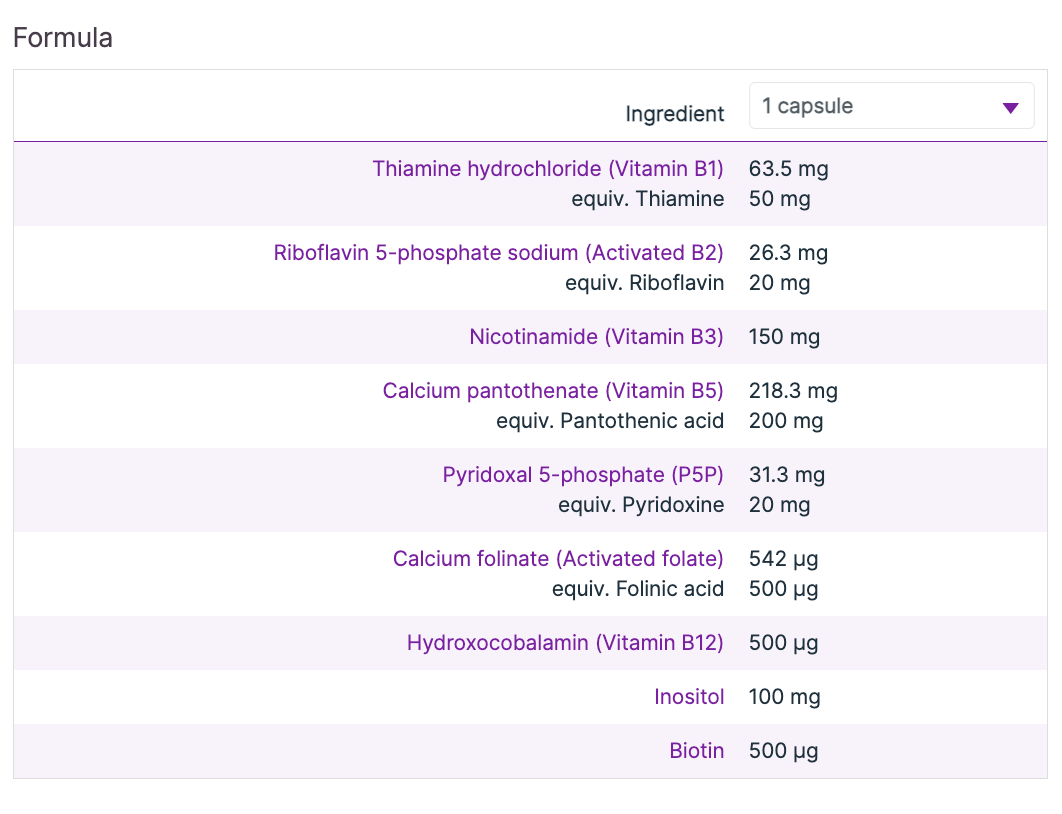Click the Pyridoxal 5-phosphate (P5P) link
The image size is (1062, 814).
583,475
